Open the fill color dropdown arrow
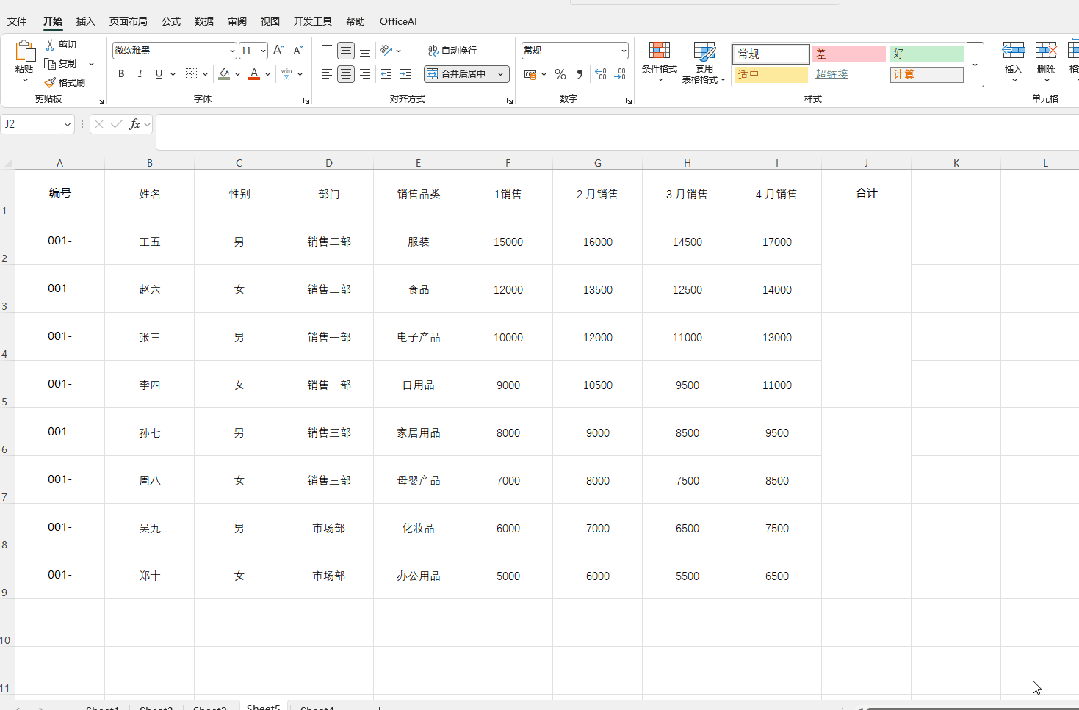Viewport: 1079px width, 710px height. [x=237, y=74]
